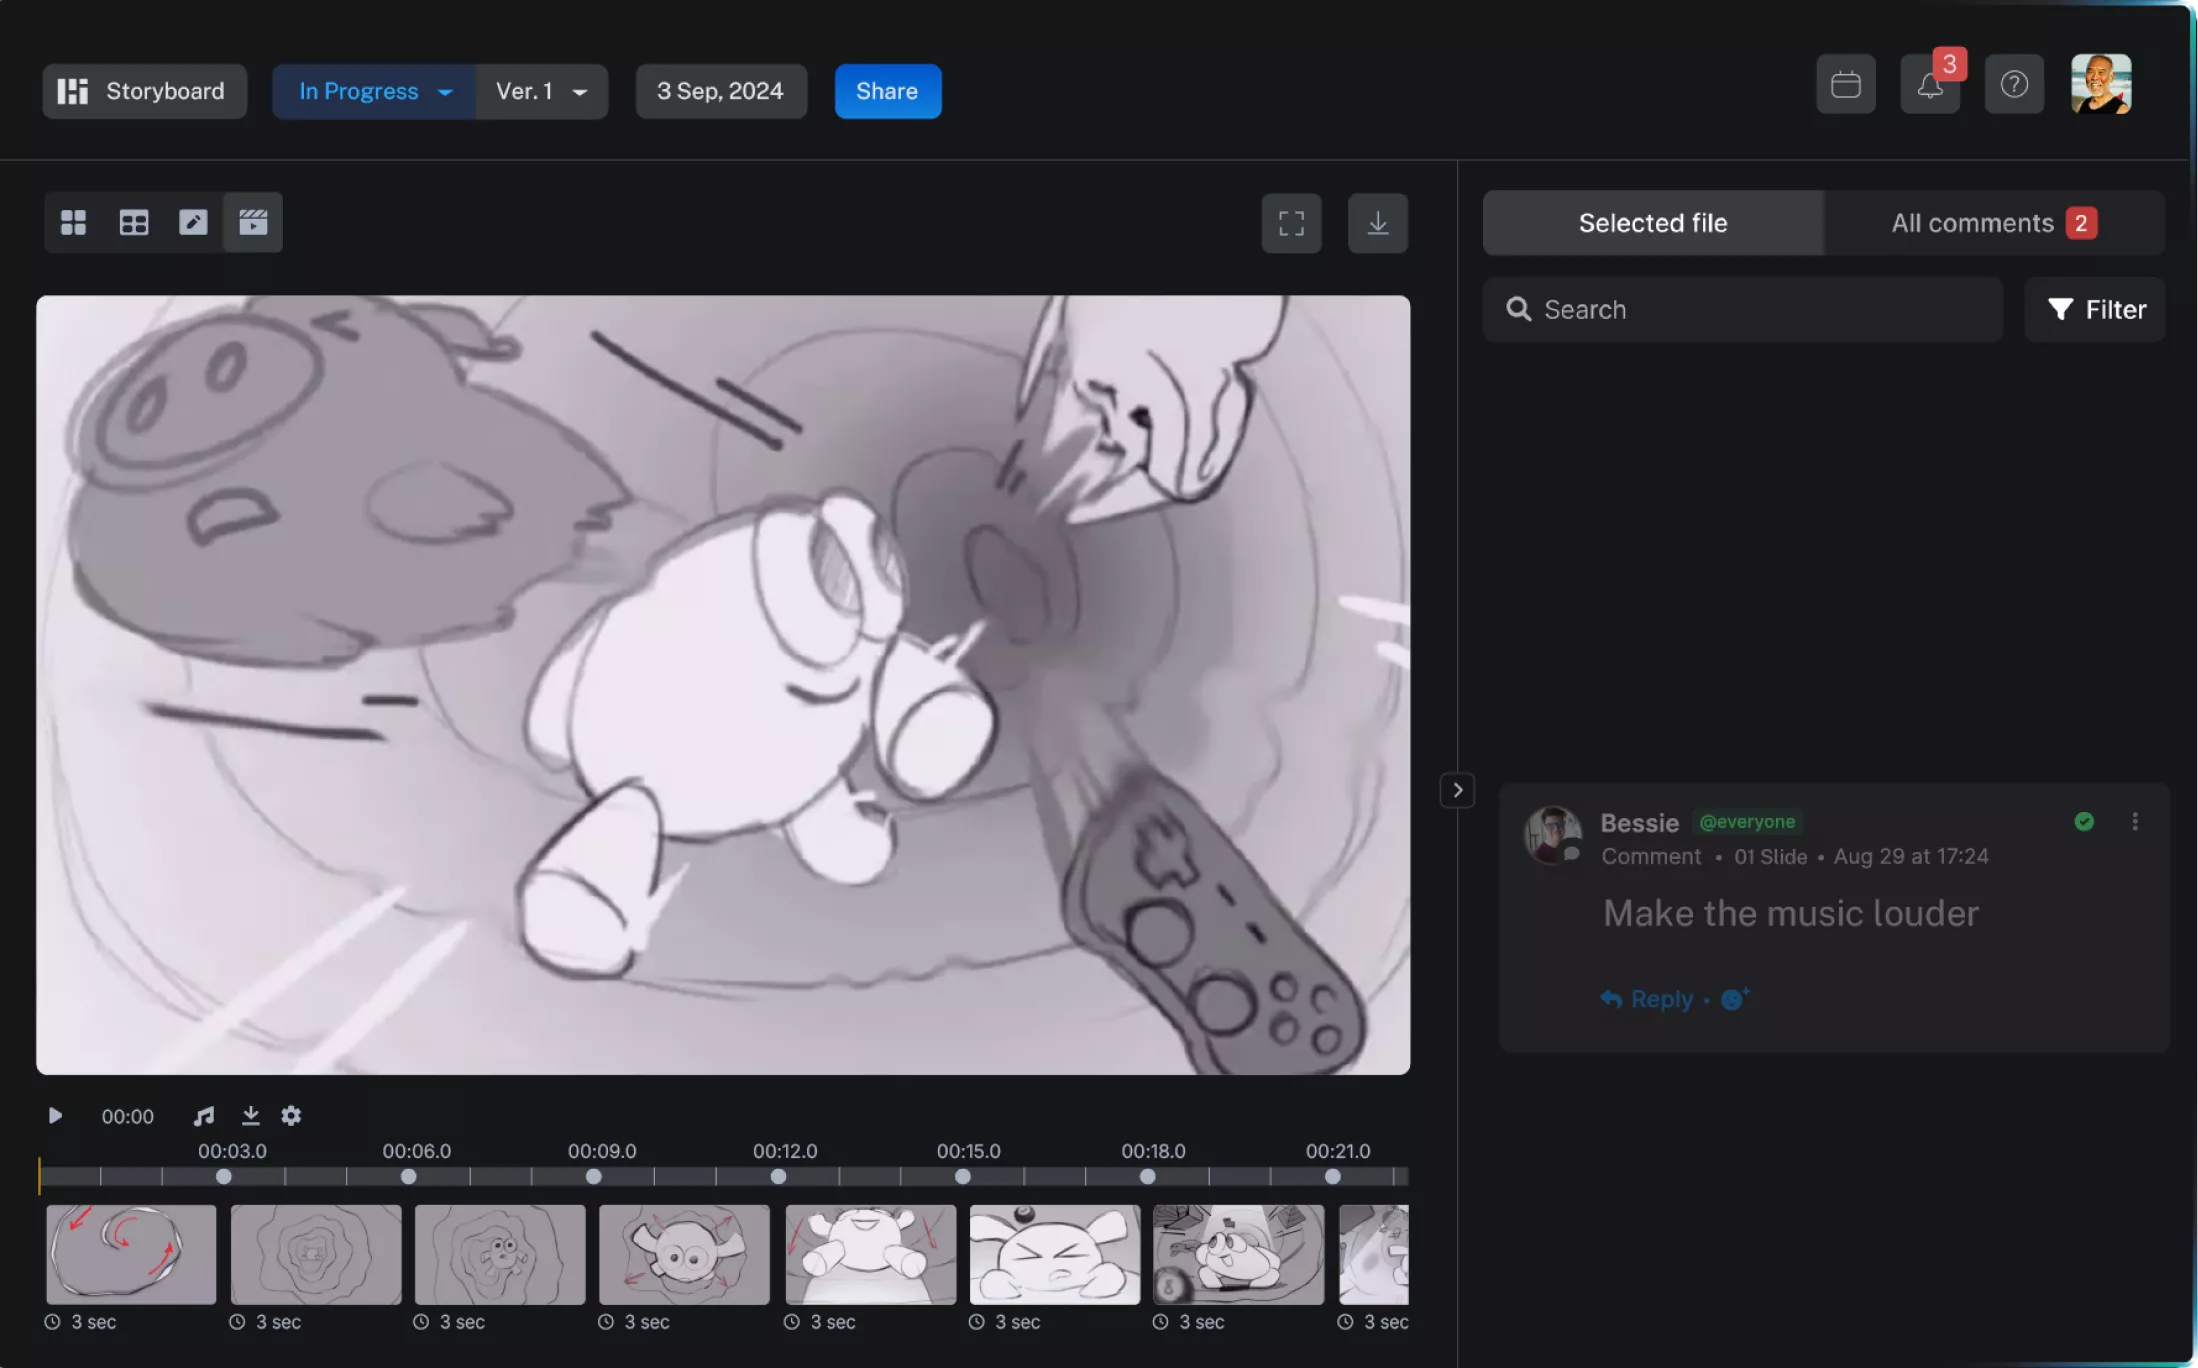The image size is (2198, 1368).
Task: Add an emoji reaction to the comment
Action: (x=1734, y=998)
